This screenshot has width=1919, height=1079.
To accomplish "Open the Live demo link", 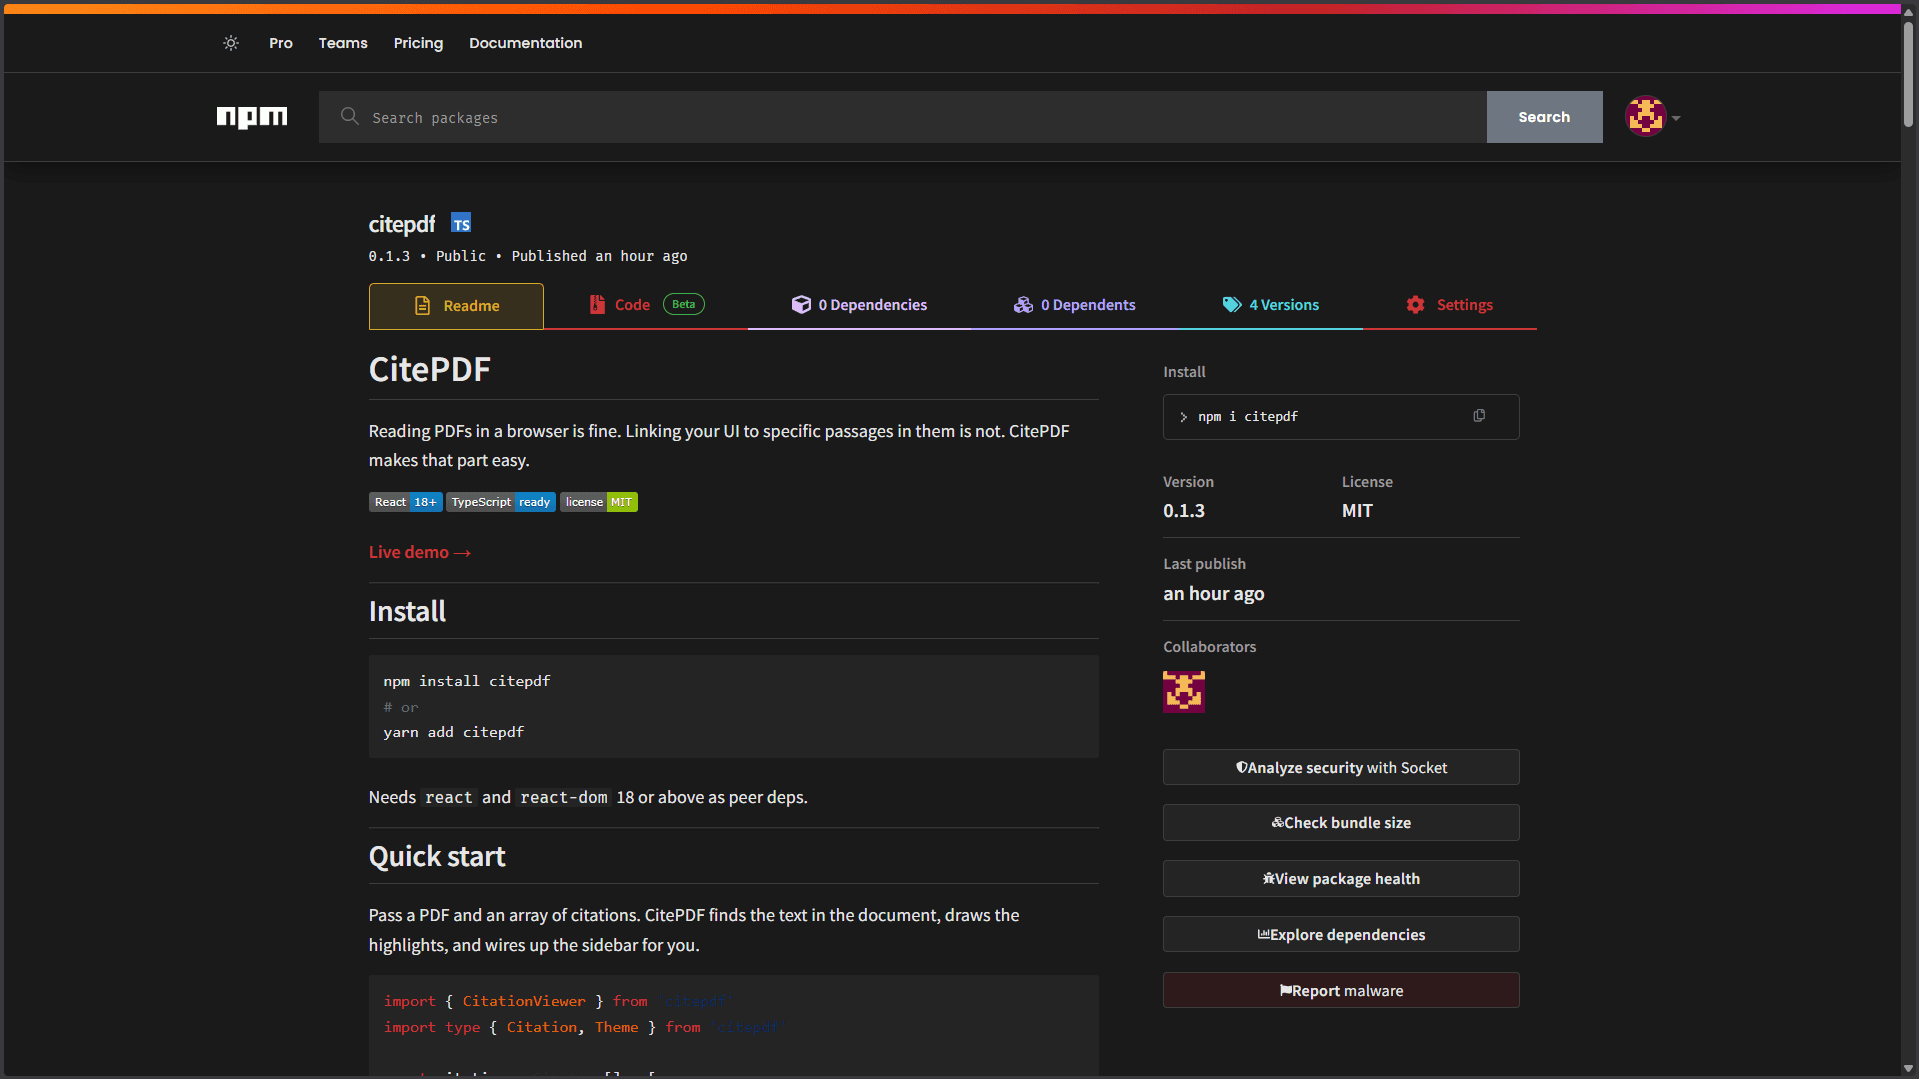I will (x=419, y=552).
